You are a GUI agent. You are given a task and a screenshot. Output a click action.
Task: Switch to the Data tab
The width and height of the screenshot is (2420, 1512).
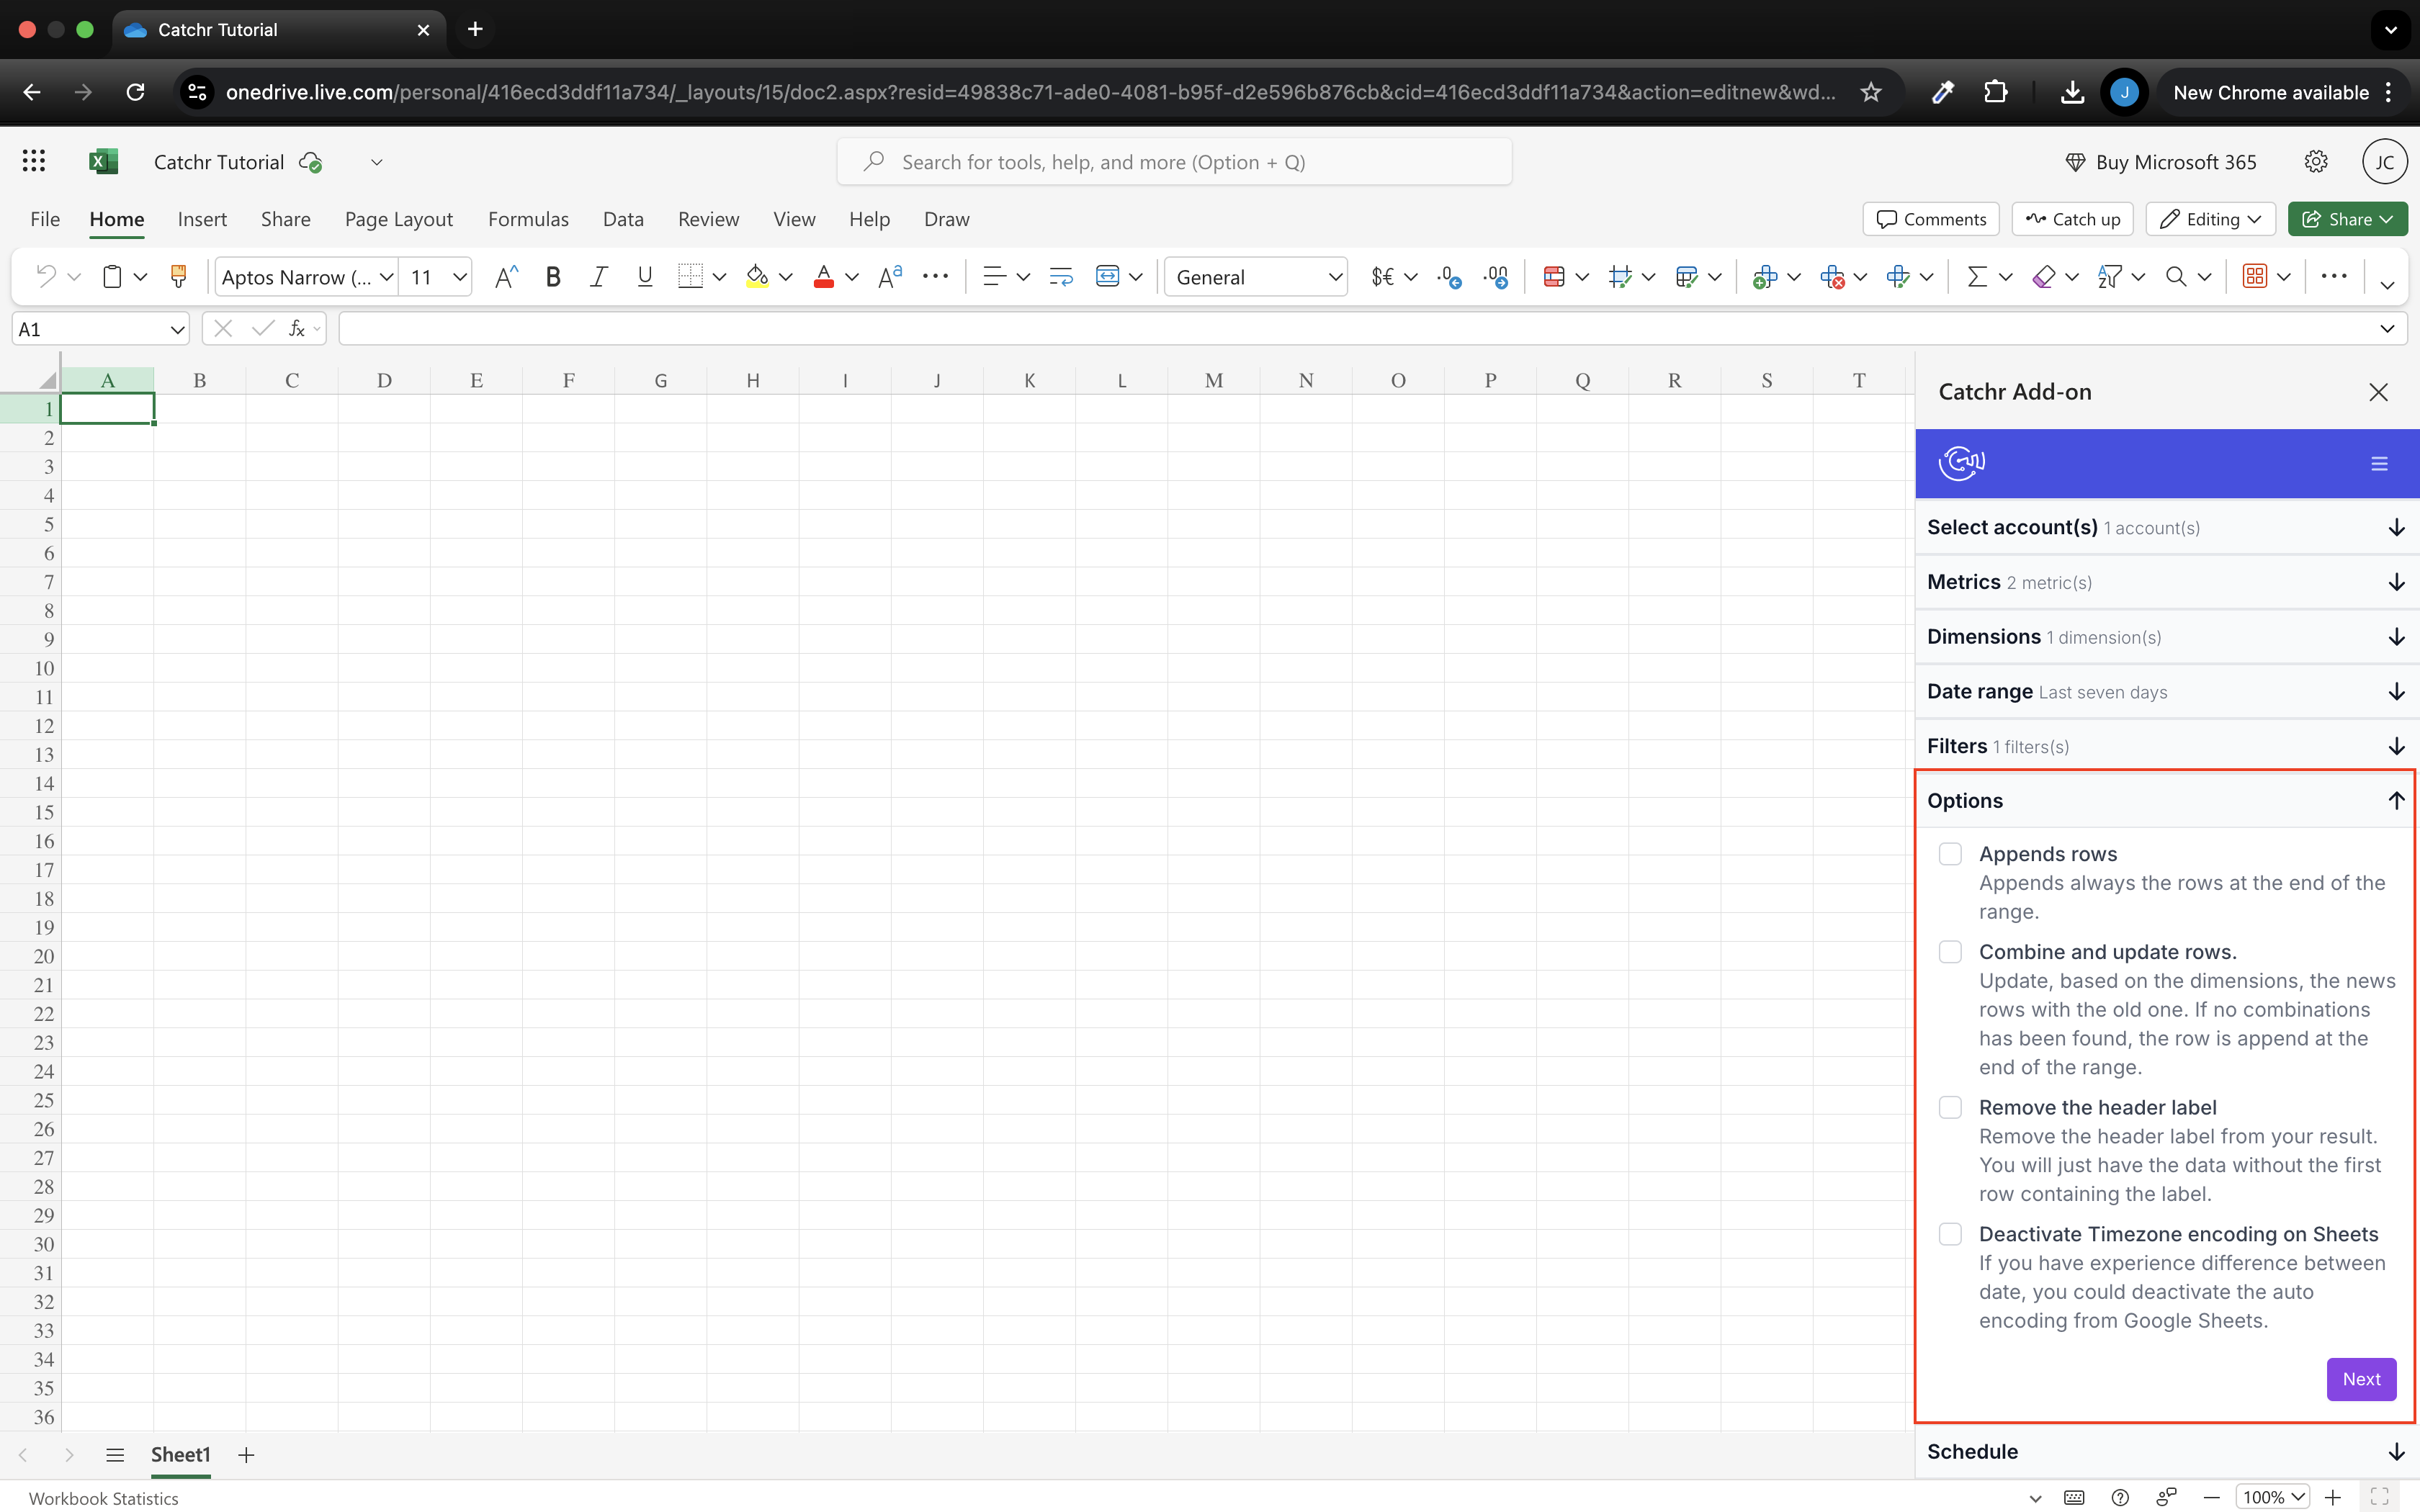point(623,219)
